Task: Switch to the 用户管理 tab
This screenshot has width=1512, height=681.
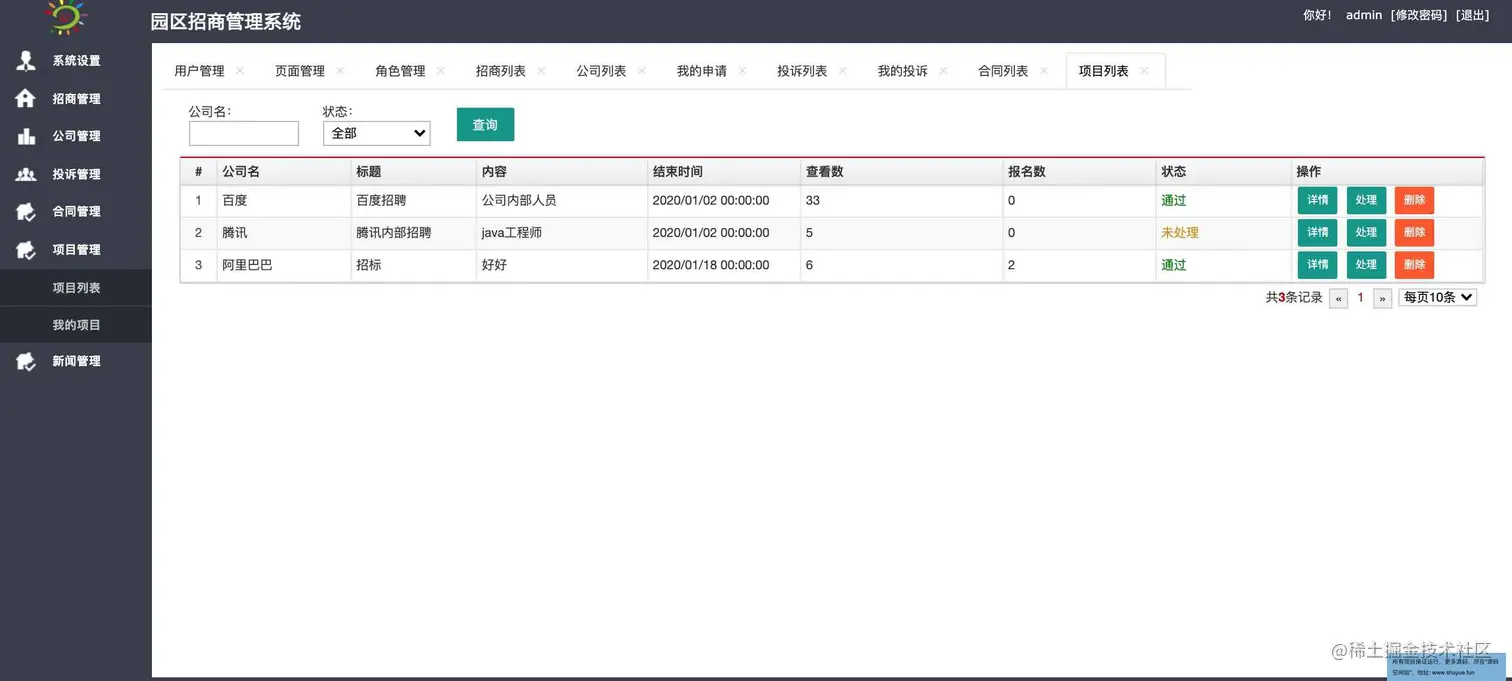Action: (199, 71)
